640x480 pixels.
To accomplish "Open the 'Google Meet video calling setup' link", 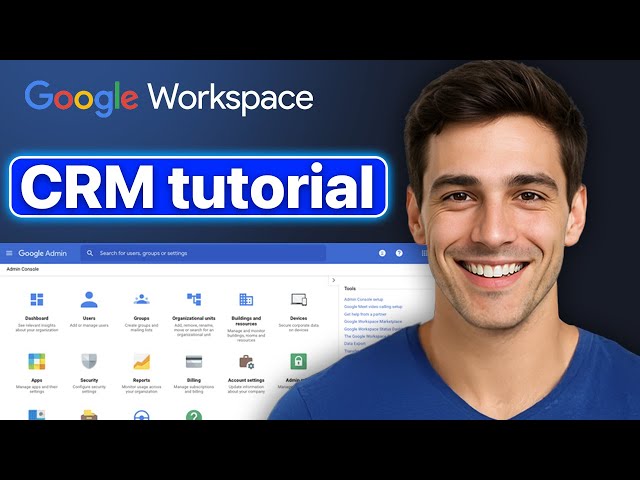I will (x=373, y=307).
